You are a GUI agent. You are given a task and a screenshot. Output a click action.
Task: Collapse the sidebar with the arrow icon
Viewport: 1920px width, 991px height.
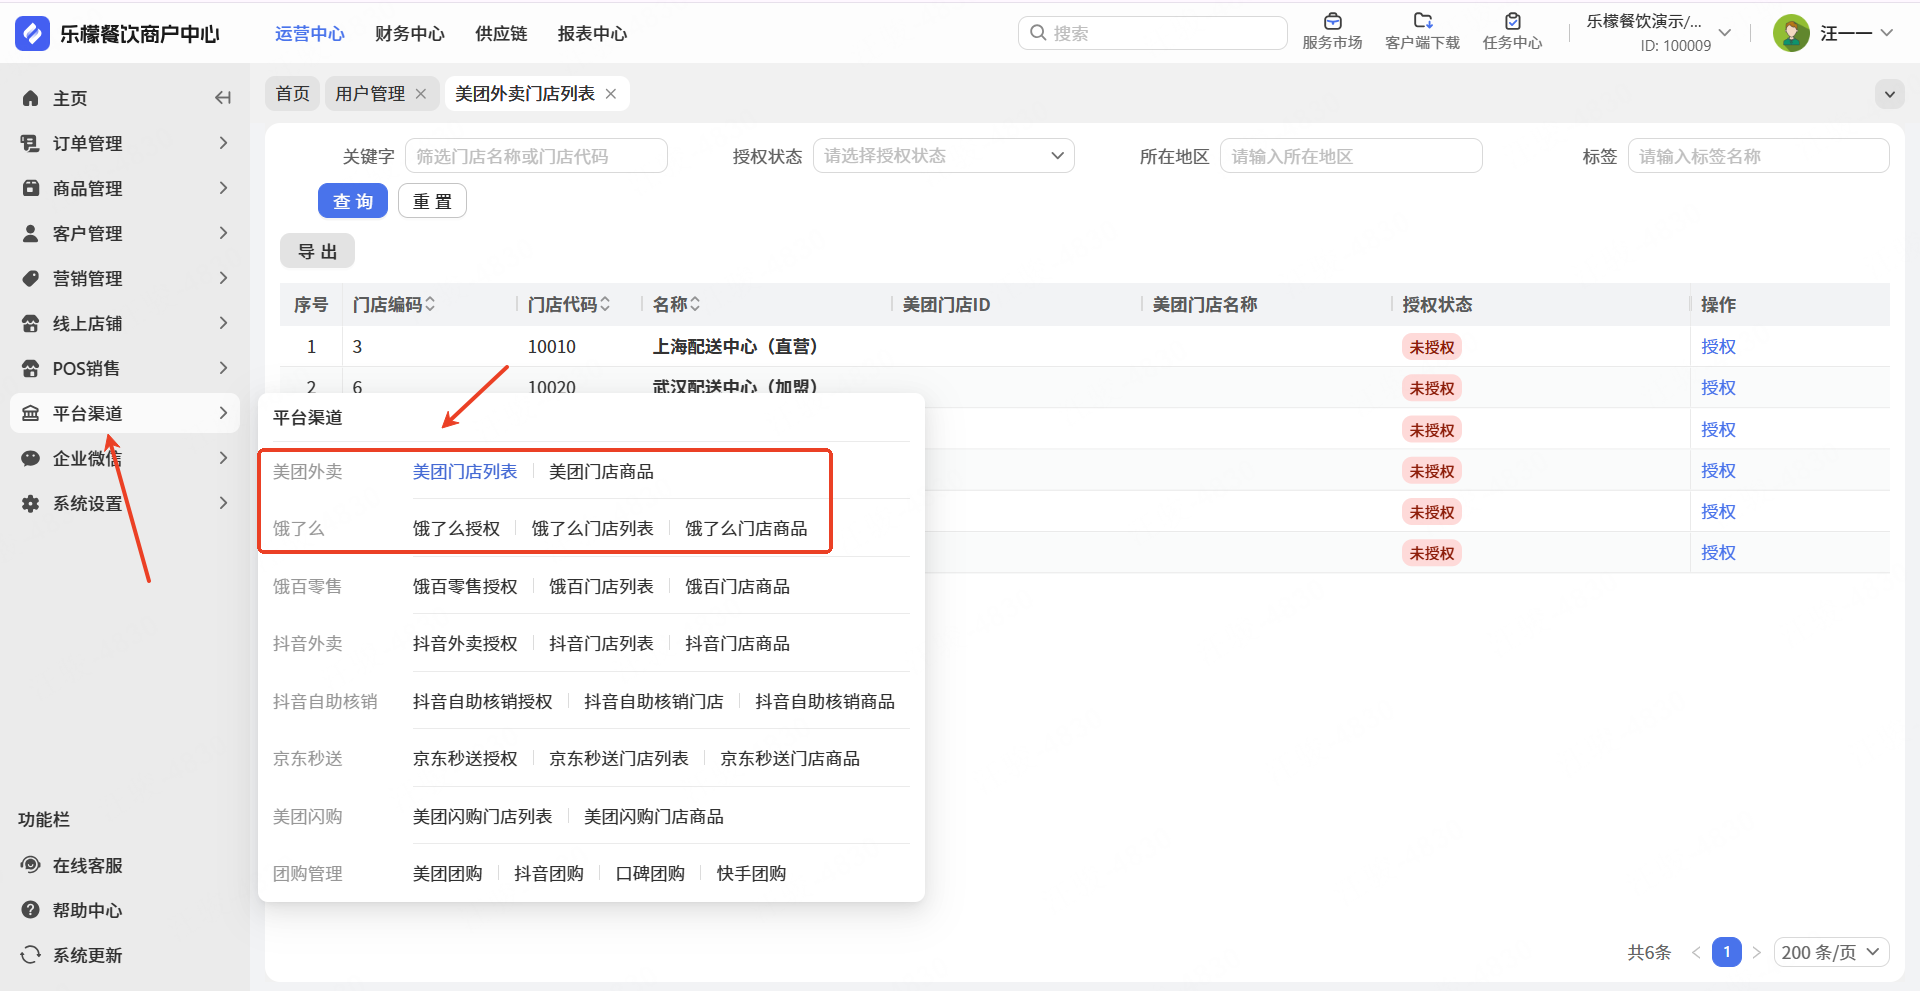tap(223, 98)
